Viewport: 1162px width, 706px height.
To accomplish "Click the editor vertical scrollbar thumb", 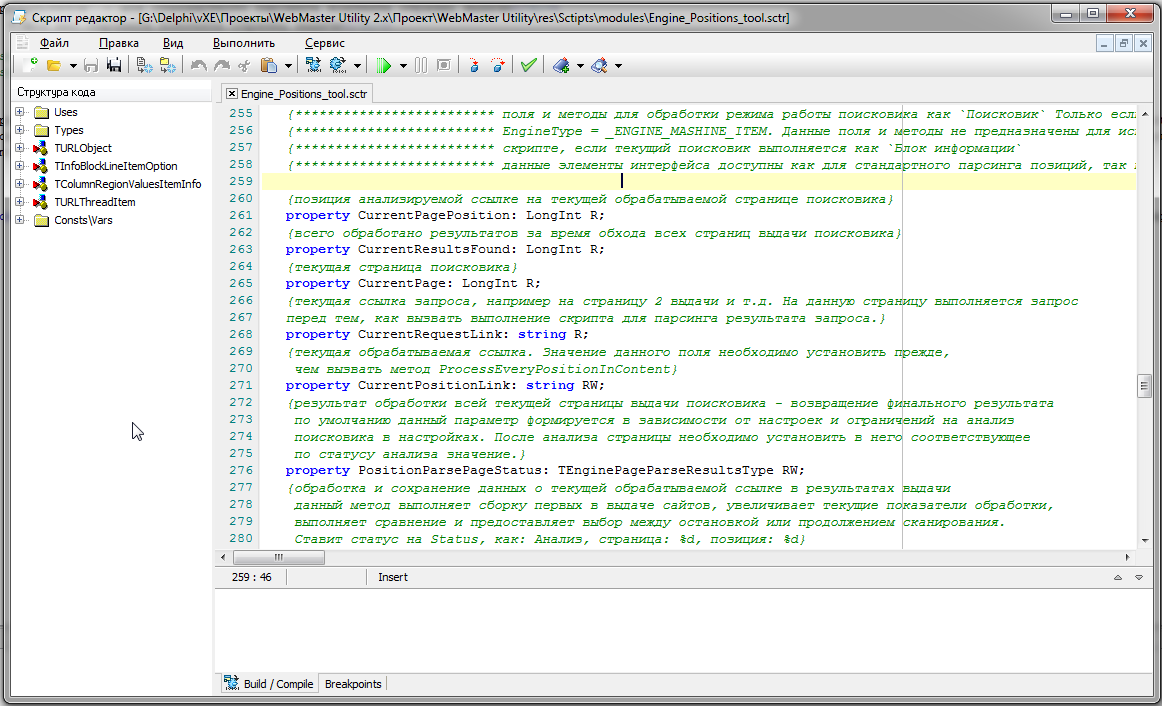I will click(x=1143, y=387).
